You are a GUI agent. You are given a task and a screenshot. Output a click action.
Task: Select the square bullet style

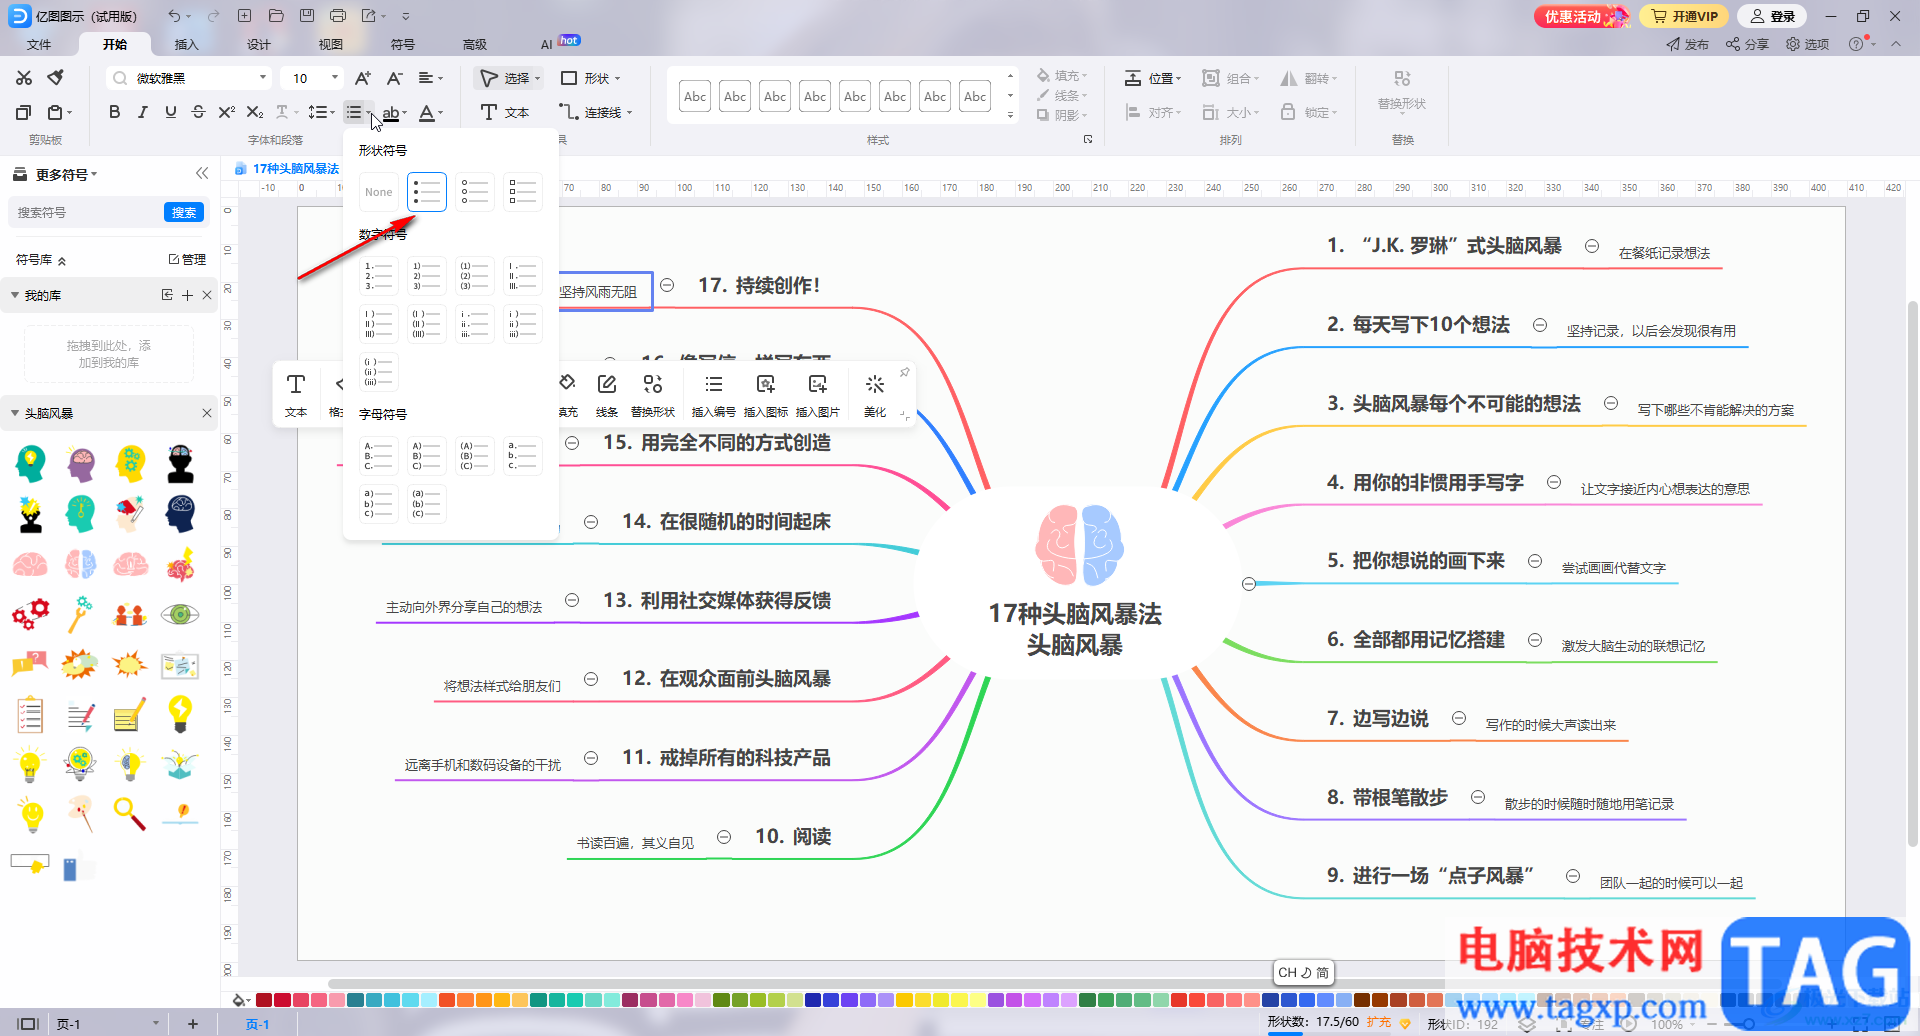pos(523,192)
